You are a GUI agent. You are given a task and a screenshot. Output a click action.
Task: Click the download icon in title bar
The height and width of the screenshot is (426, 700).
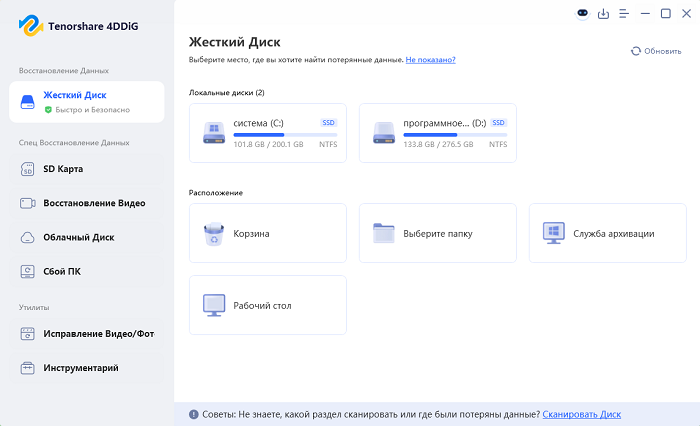point(603,14)
